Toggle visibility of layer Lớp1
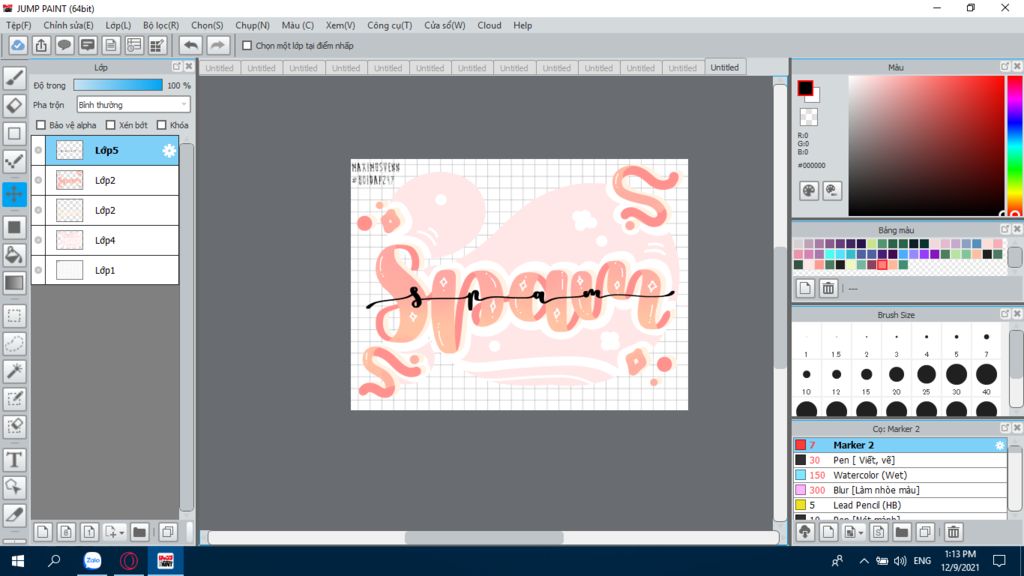 click(39, 270)
